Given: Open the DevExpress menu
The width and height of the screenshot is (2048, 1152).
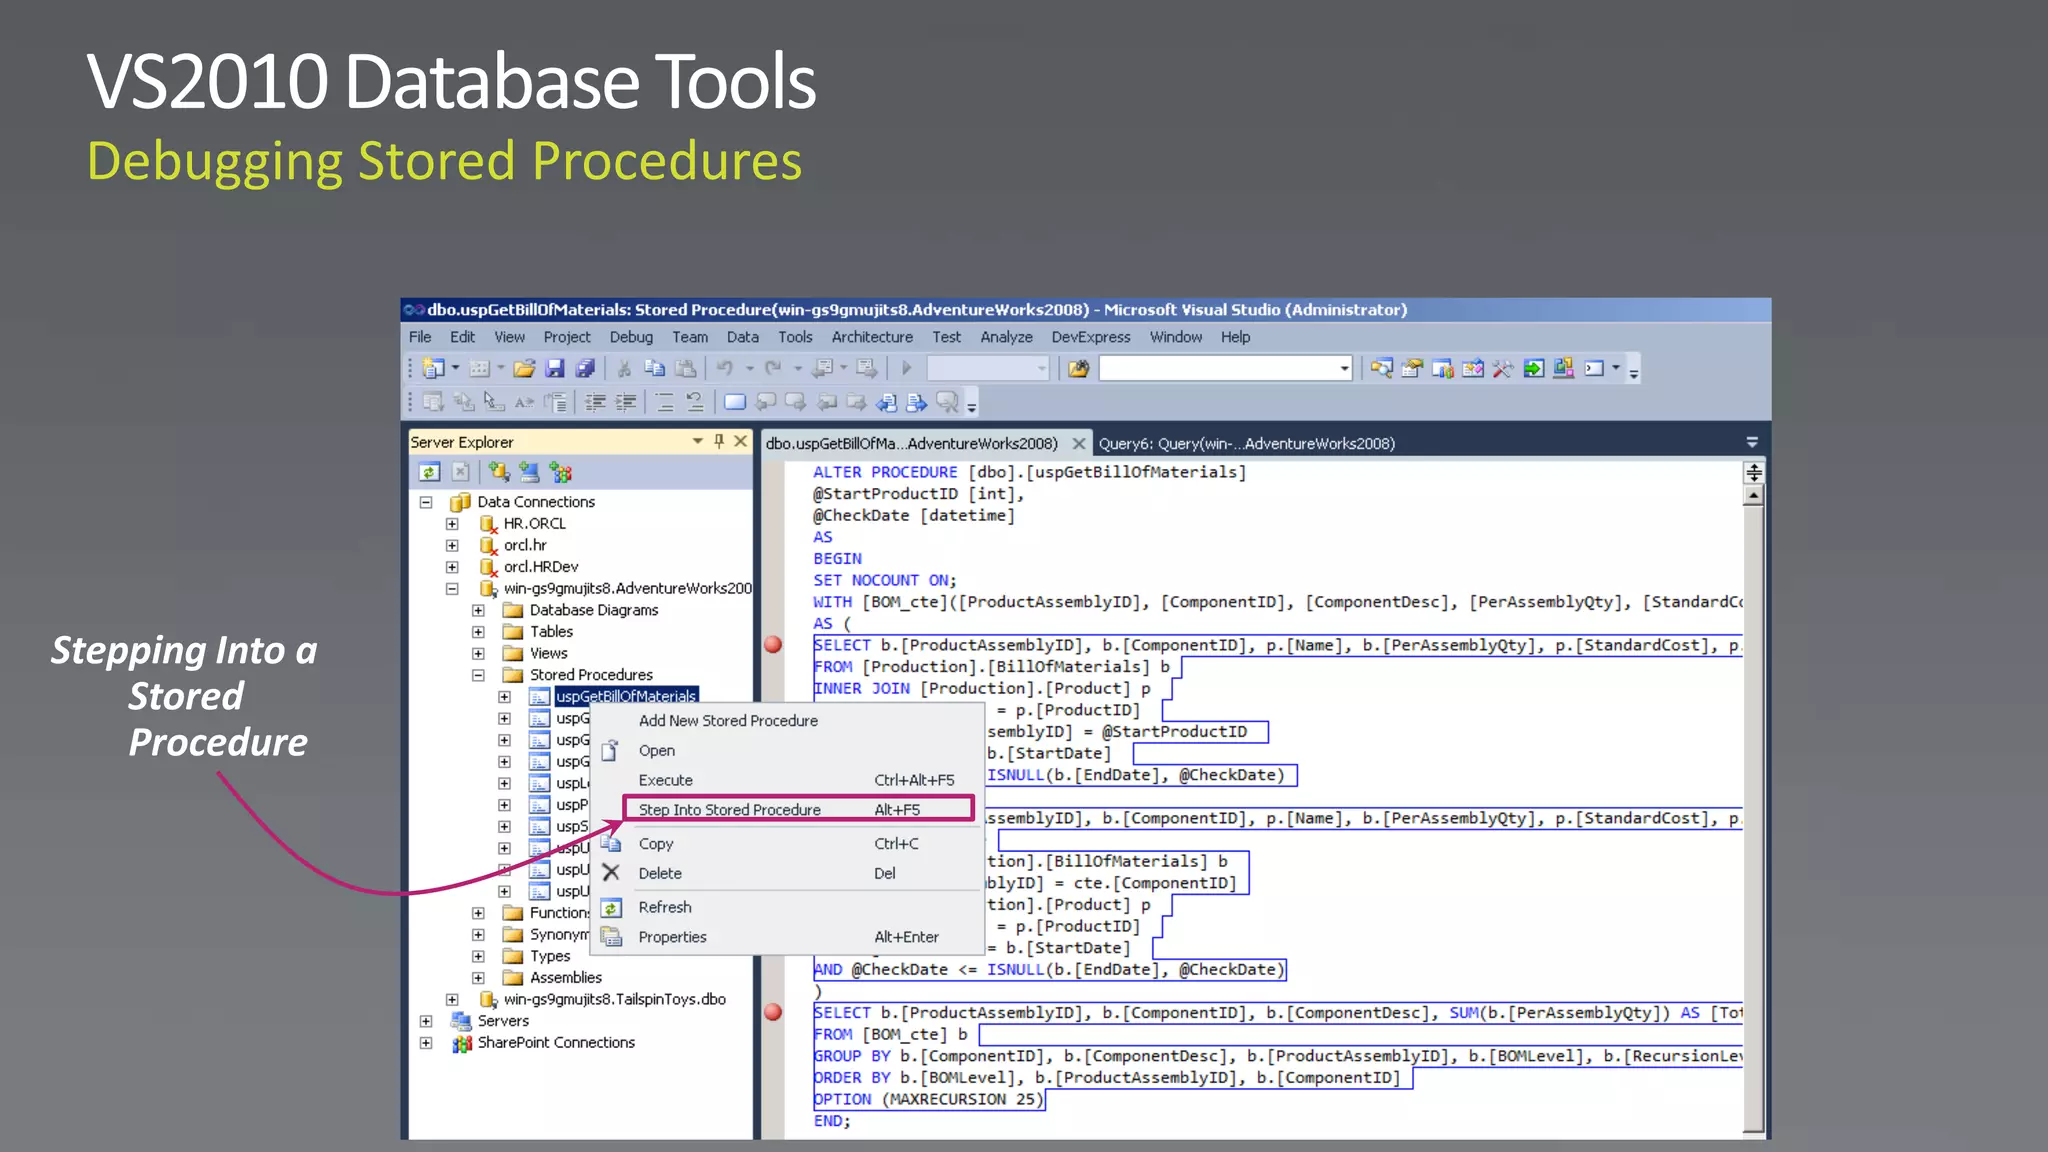Looking at the screenshot, I should click(1090, 337).
